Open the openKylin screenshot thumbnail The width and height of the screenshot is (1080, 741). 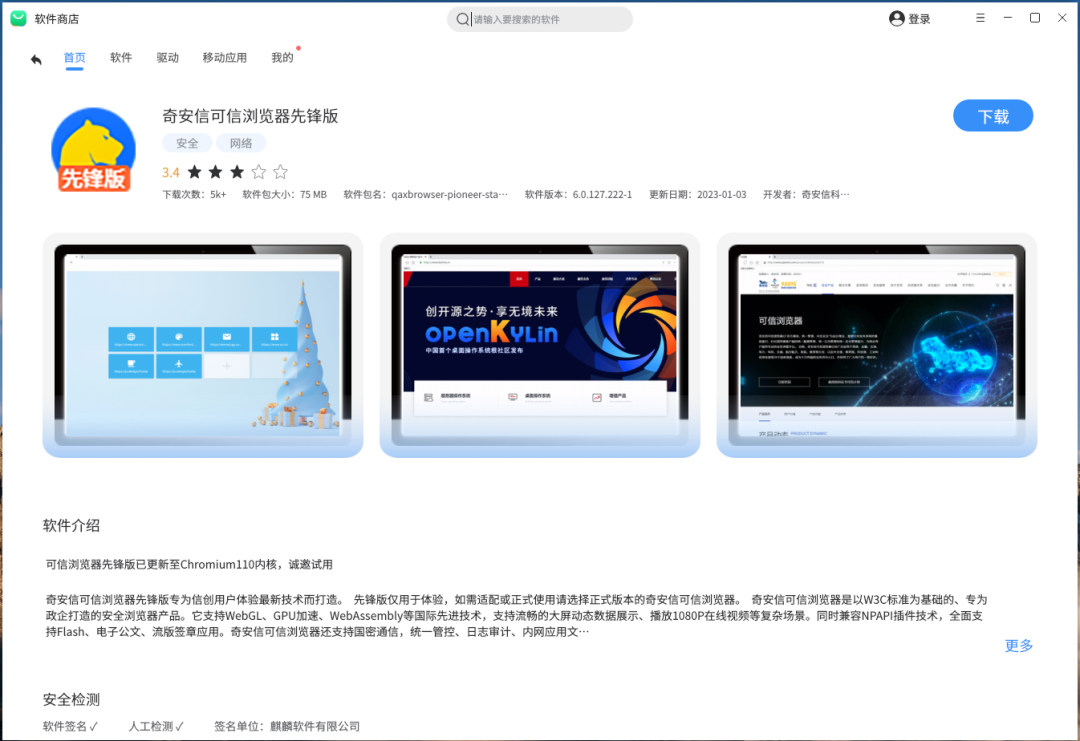point(539,344)
